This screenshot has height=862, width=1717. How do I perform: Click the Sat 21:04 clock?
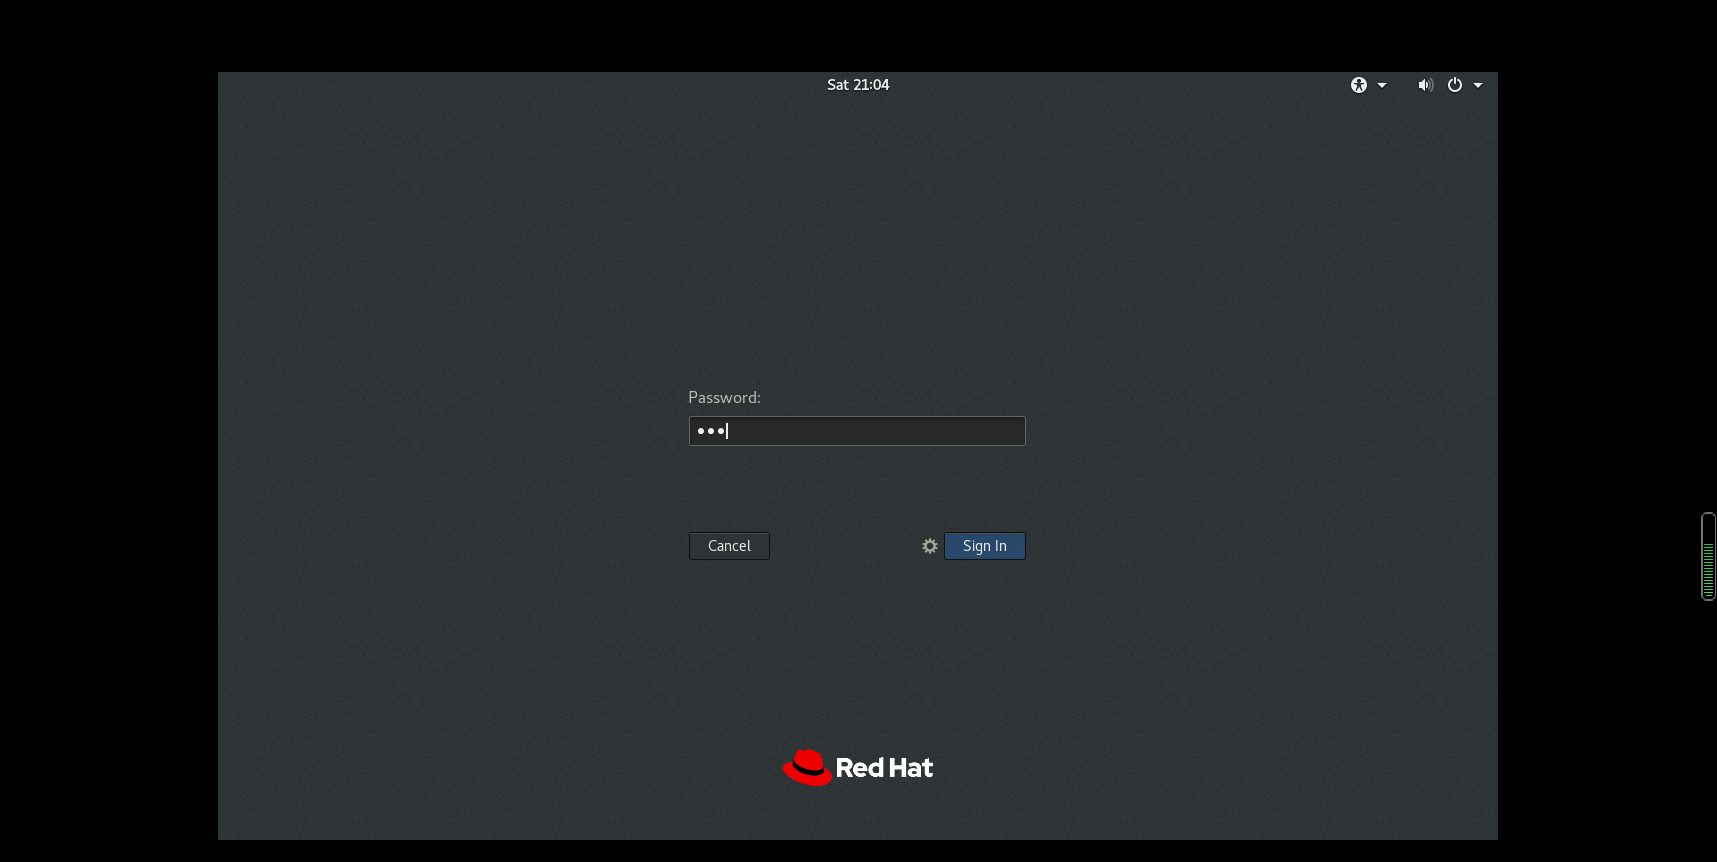coord(858,85)
